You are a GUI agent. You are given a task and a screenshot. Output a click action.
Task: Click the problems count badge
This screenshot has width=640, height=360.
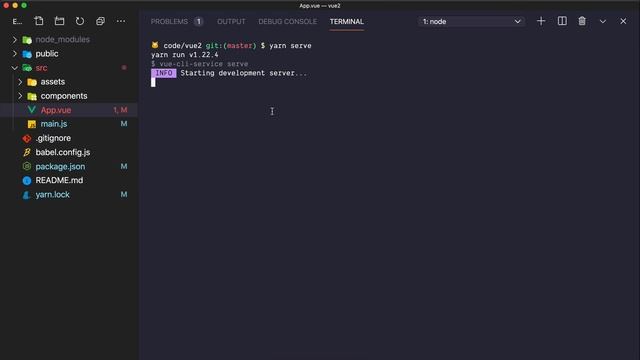point(198,22)
